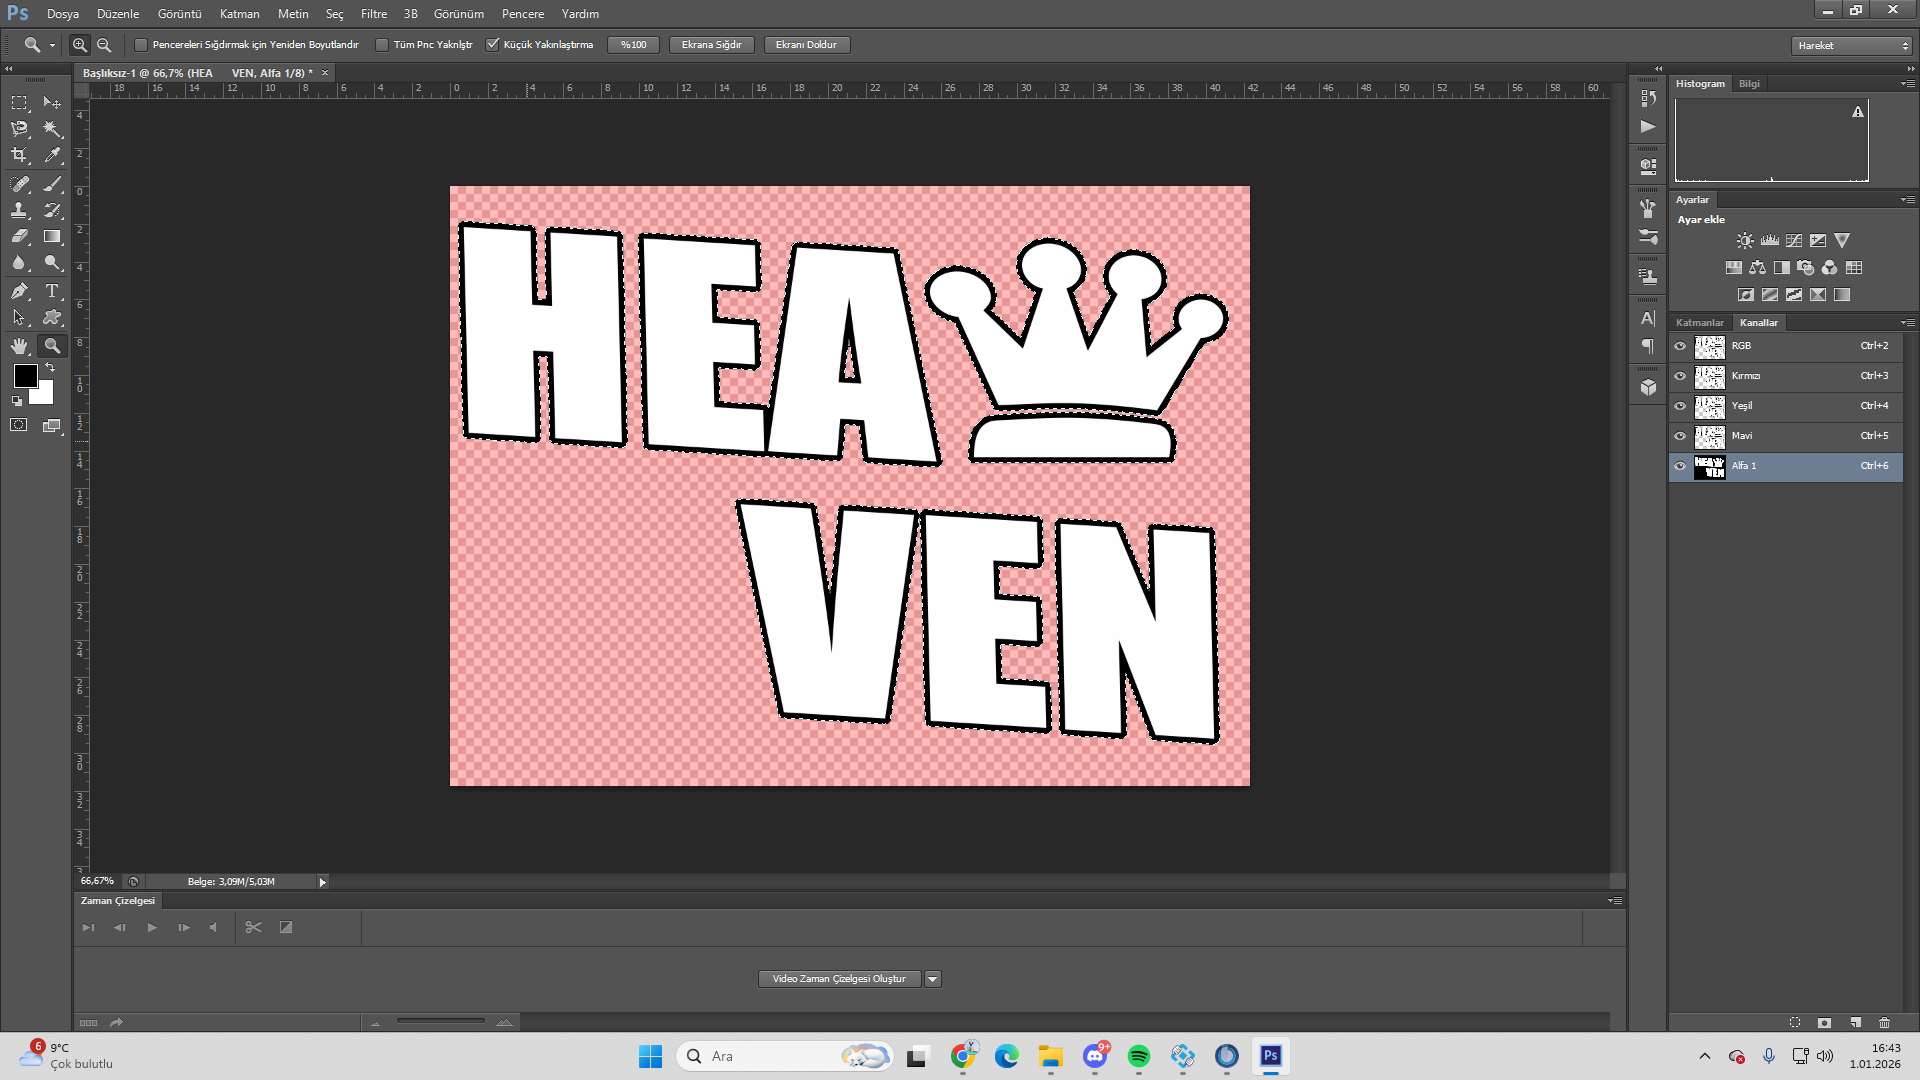The image size is (1920, 1080).
Task: Hide the Alfa 1 channel
Action: click(x=1680, y=467)
